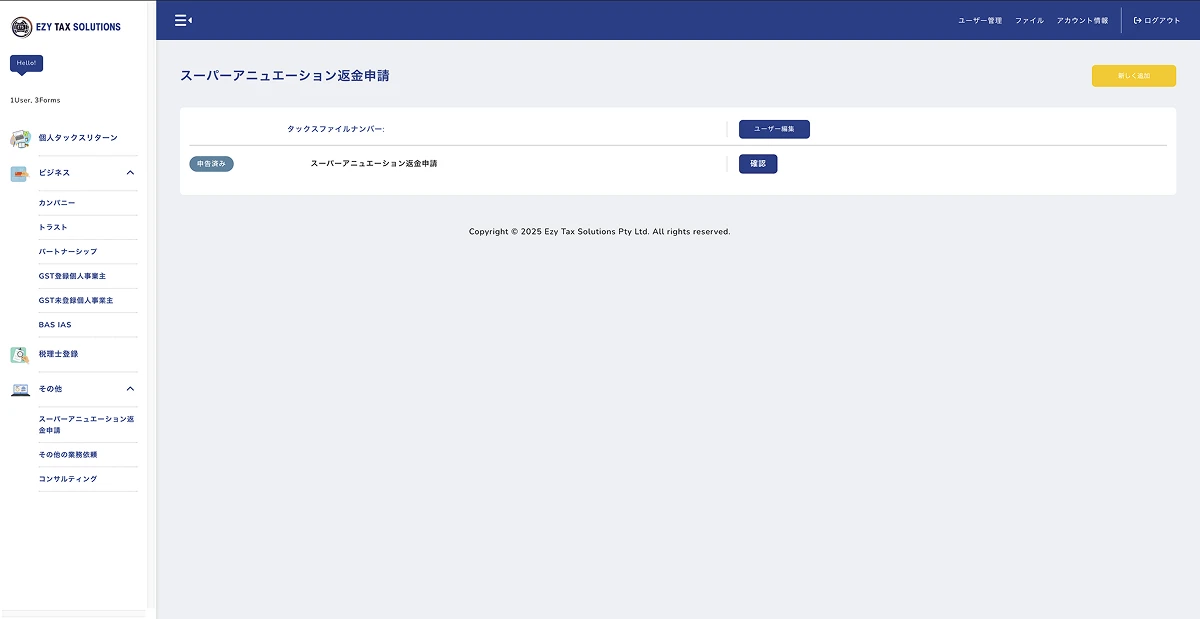Go to コンサルティング sidebar link

(x=68, y=479)
